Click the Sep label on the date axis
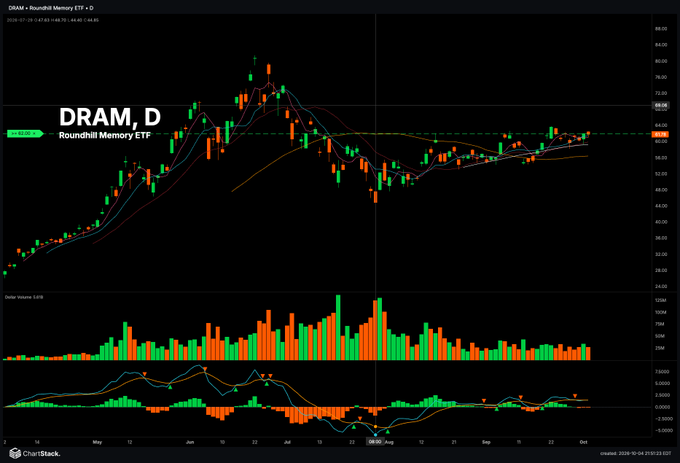Viewport: 680px width, 463px height. (x=486, y=442)
